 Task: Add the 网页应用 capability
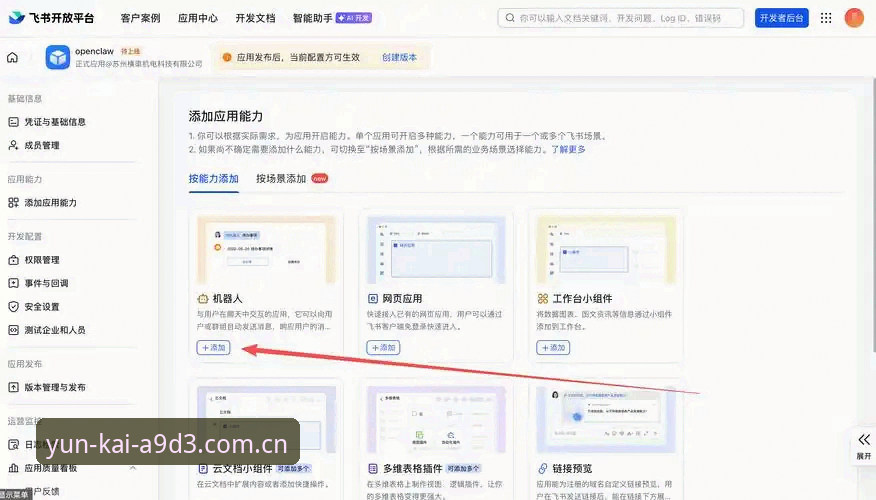383,347
